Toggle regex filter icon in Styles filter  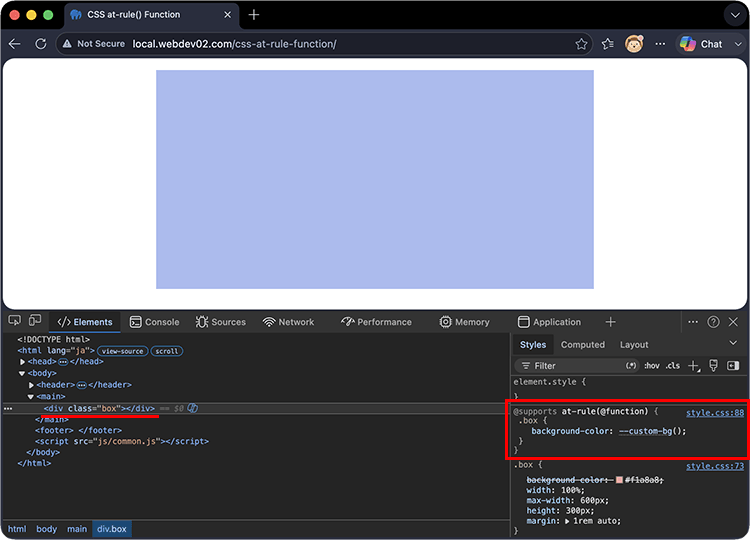coord(631,366)
